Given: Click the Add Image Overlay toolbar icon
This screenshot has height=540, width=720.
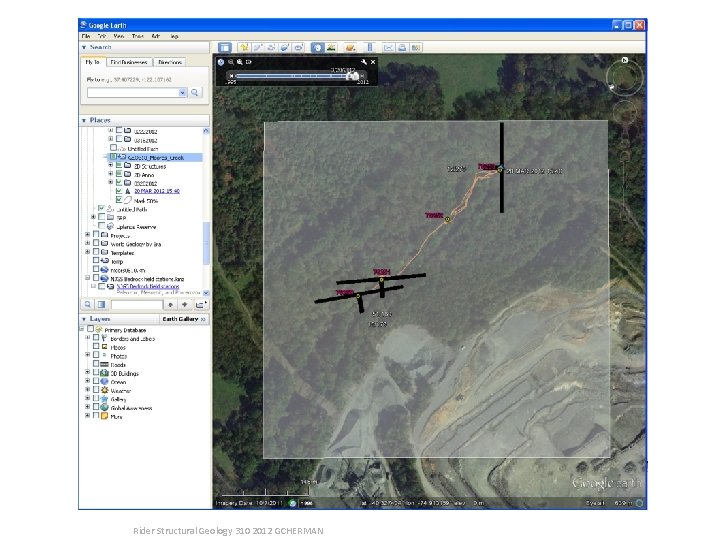Looking at the screenshot, I should (x=285, y=48).
